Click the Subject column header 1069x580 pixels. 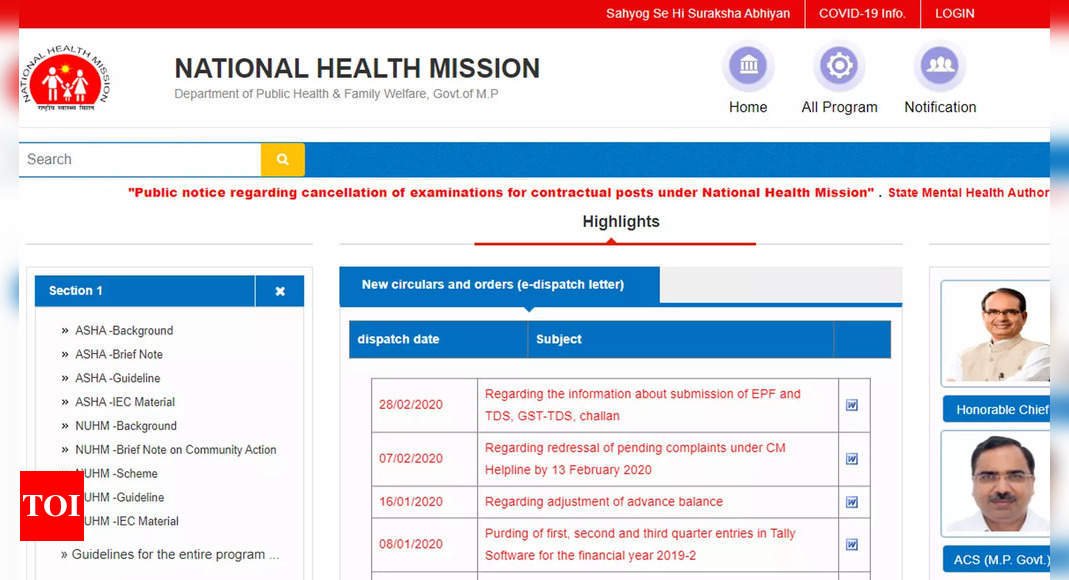tap(680, 339)
